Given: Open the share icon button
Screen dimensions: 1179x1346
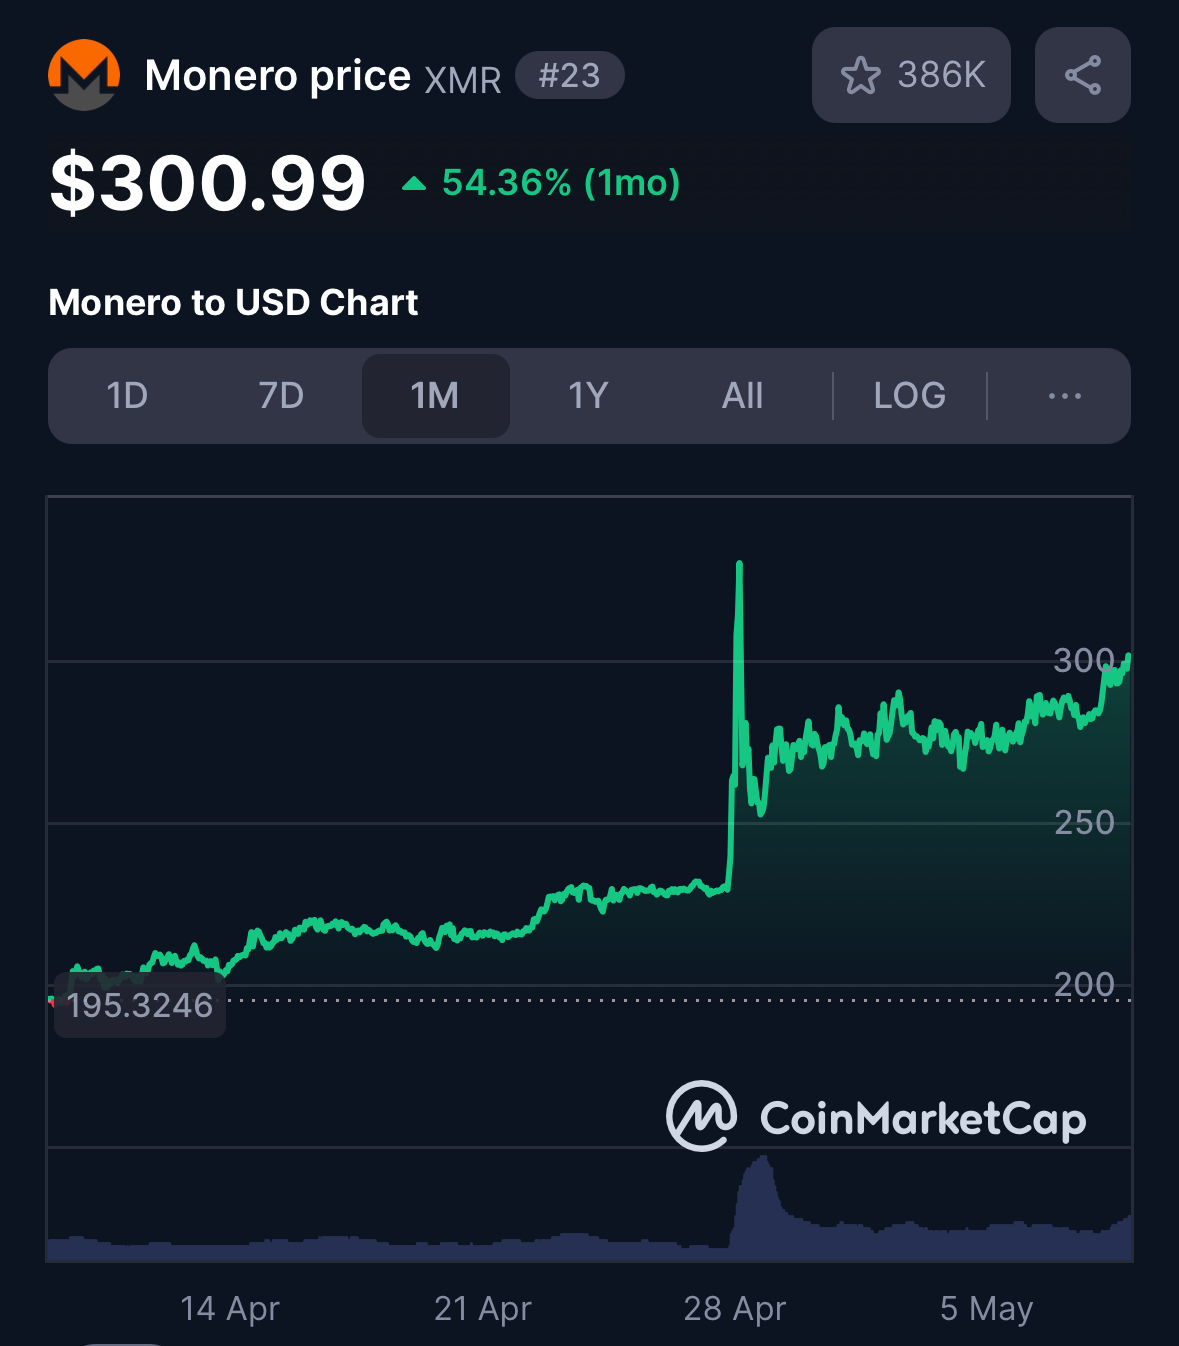Looking at the screenshot, I should click(x=1083, y=75).
